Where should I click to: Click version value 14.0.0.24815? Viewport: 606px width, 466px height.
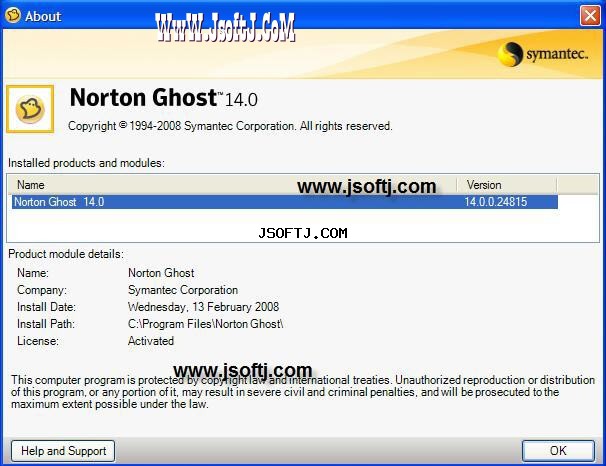(x=495, y=202)
